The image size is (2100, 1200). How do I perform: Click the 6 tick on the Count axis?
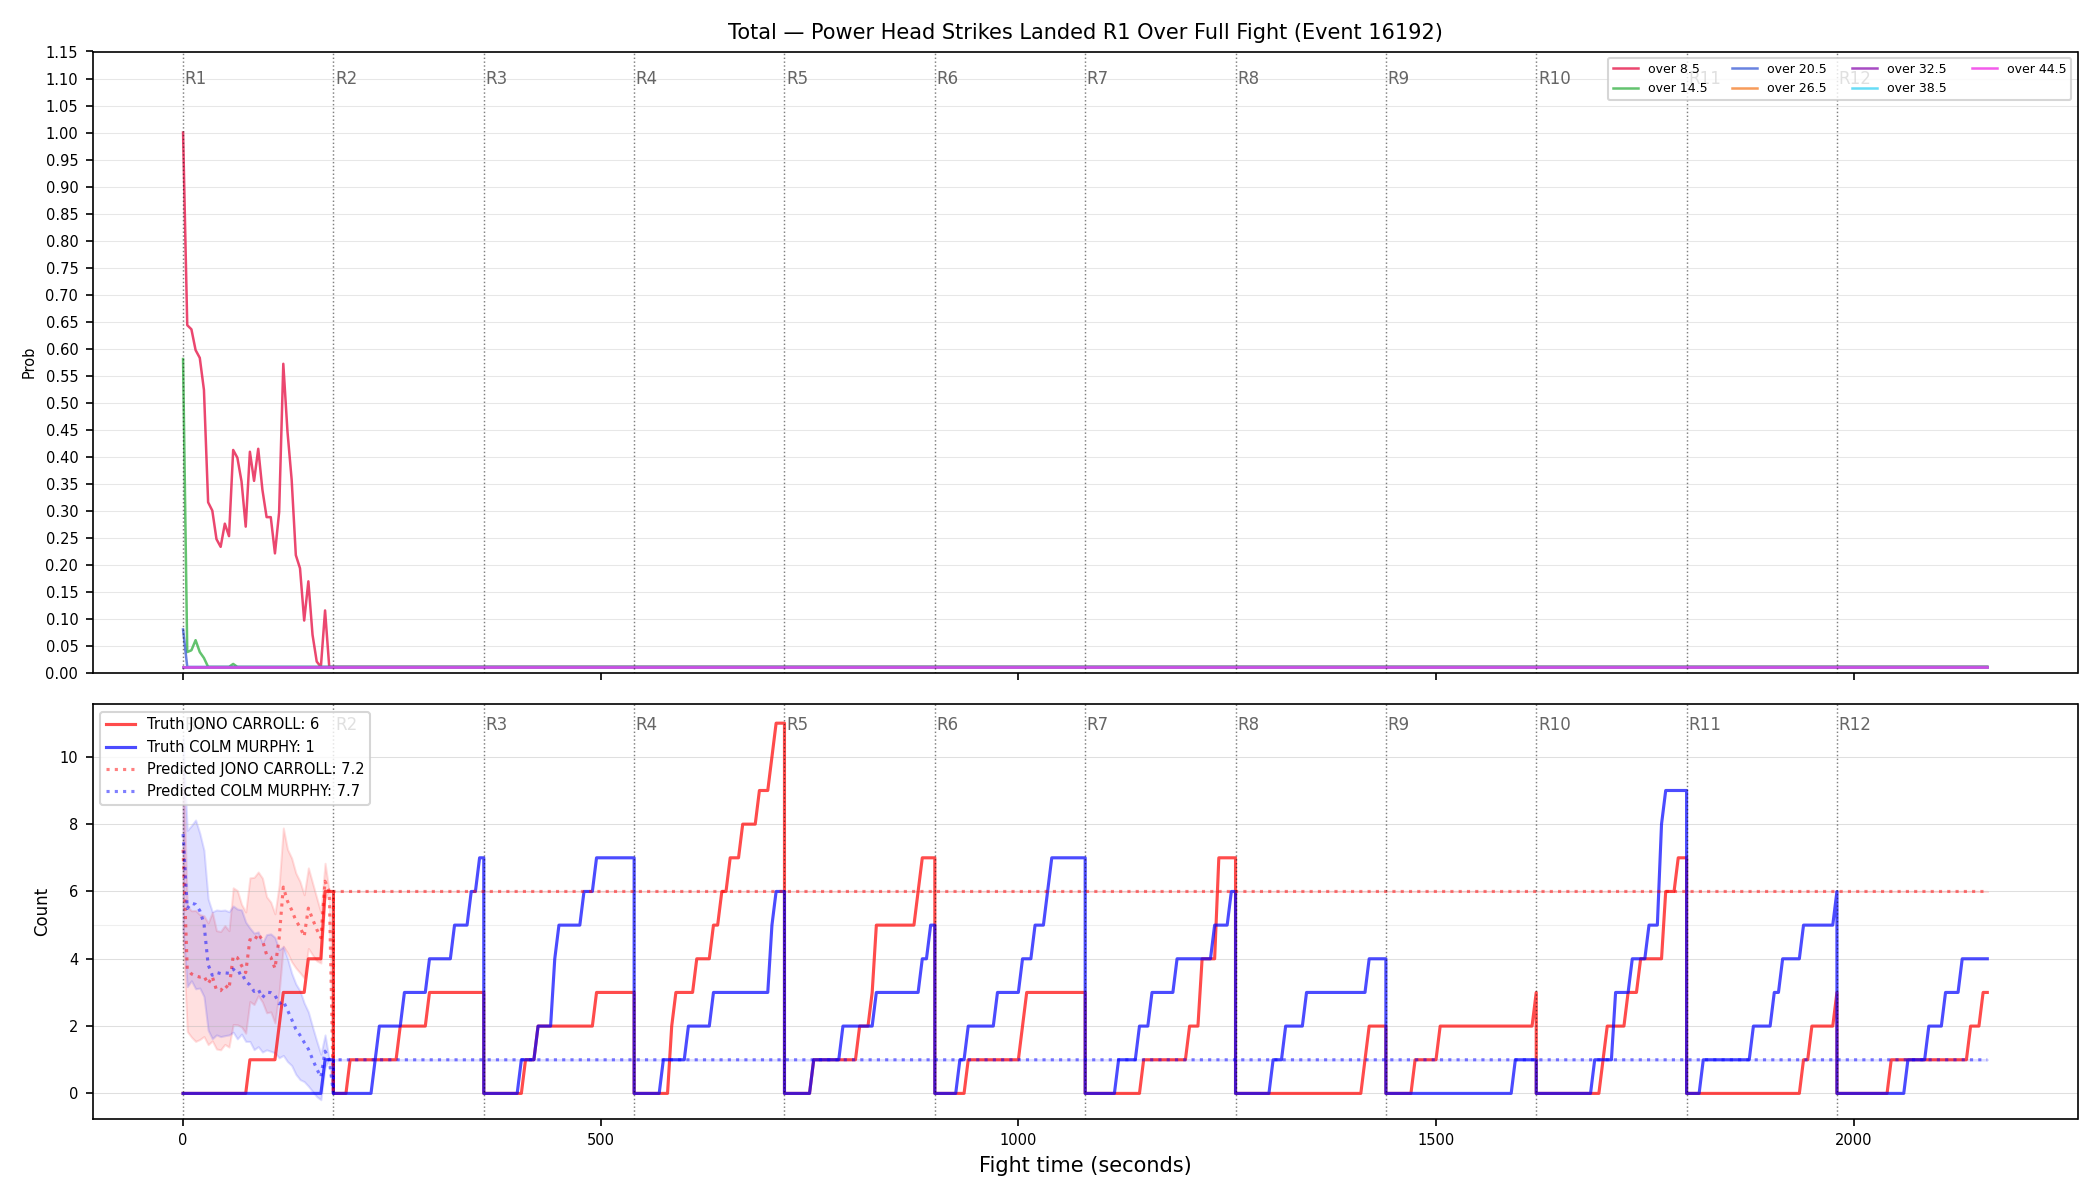click(73, 892)
